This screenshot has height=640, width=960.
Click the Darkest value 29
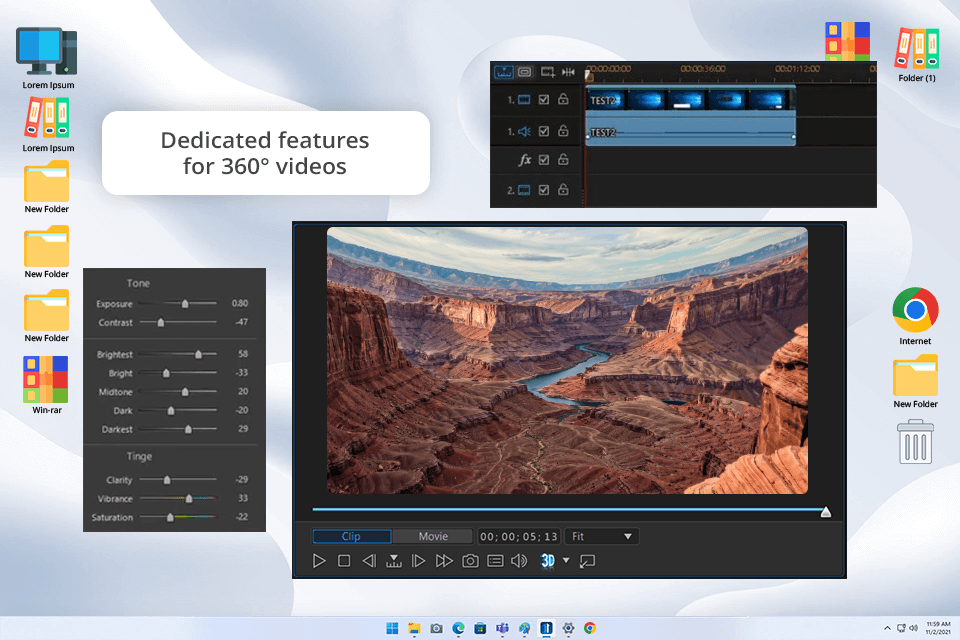243,429
